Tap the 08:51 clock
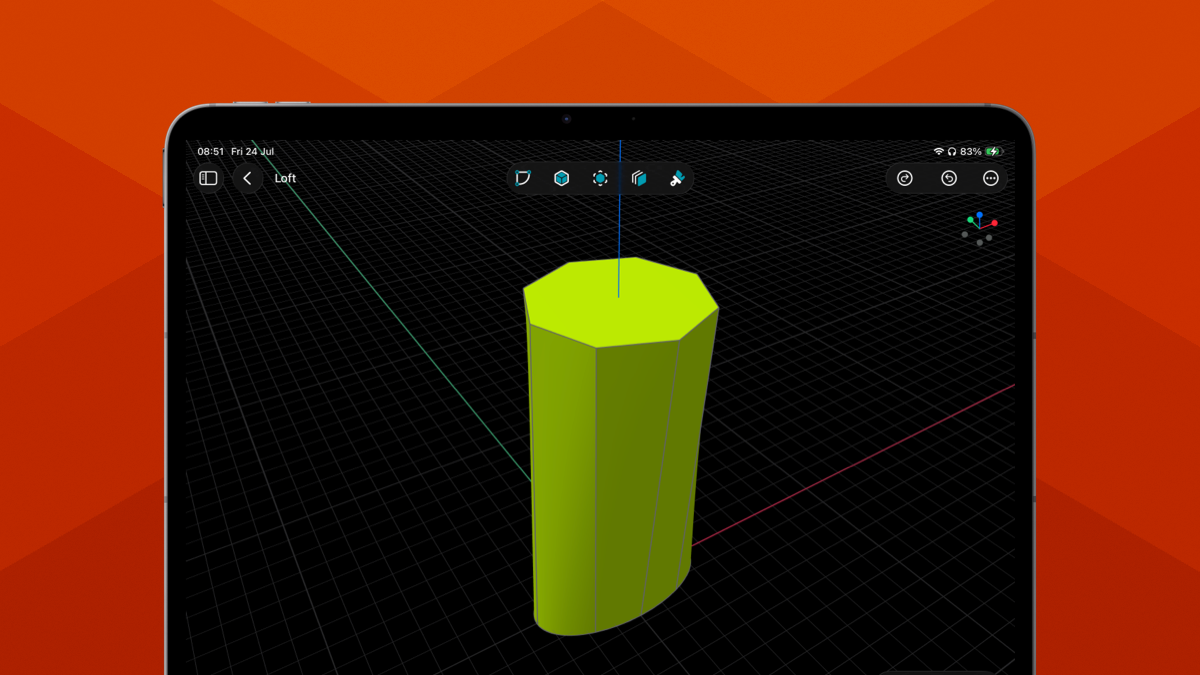This screenshot has height=675, width=1200. click(210, 152)
